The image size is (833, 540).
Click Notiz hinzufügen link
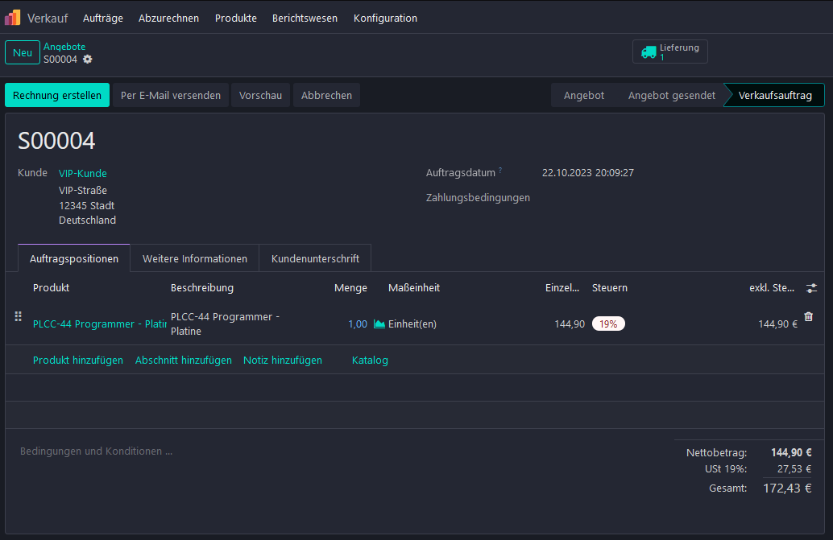coord(283,360)
